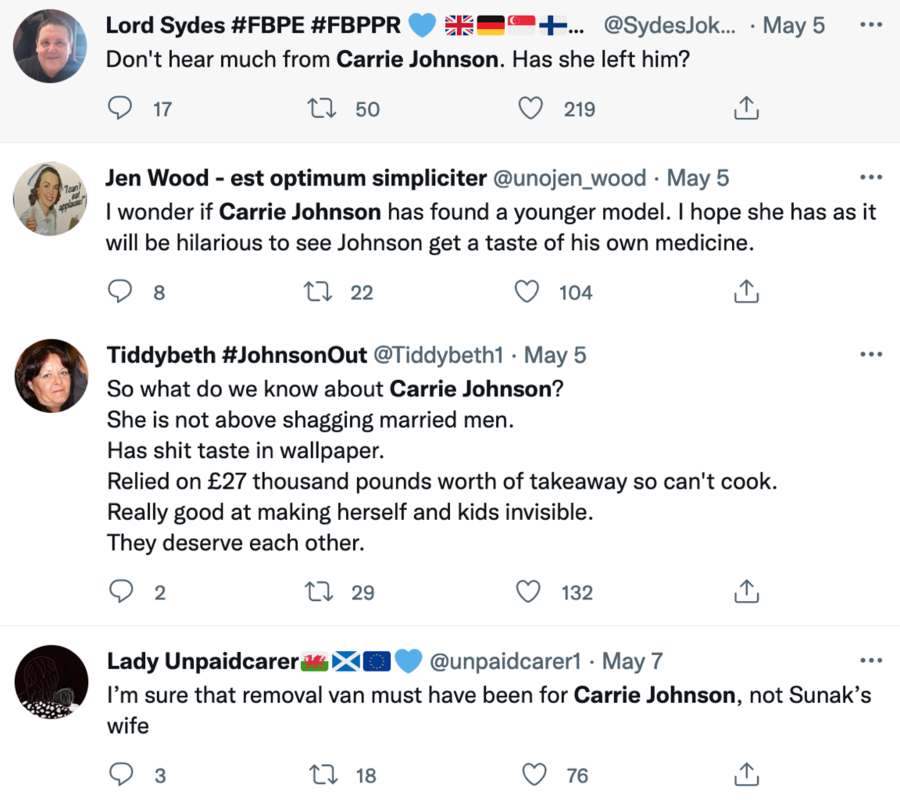Viewport: 900px width, 802px height.
Task: Like Jen Wood's tweet
Action: tap(527, 292)
